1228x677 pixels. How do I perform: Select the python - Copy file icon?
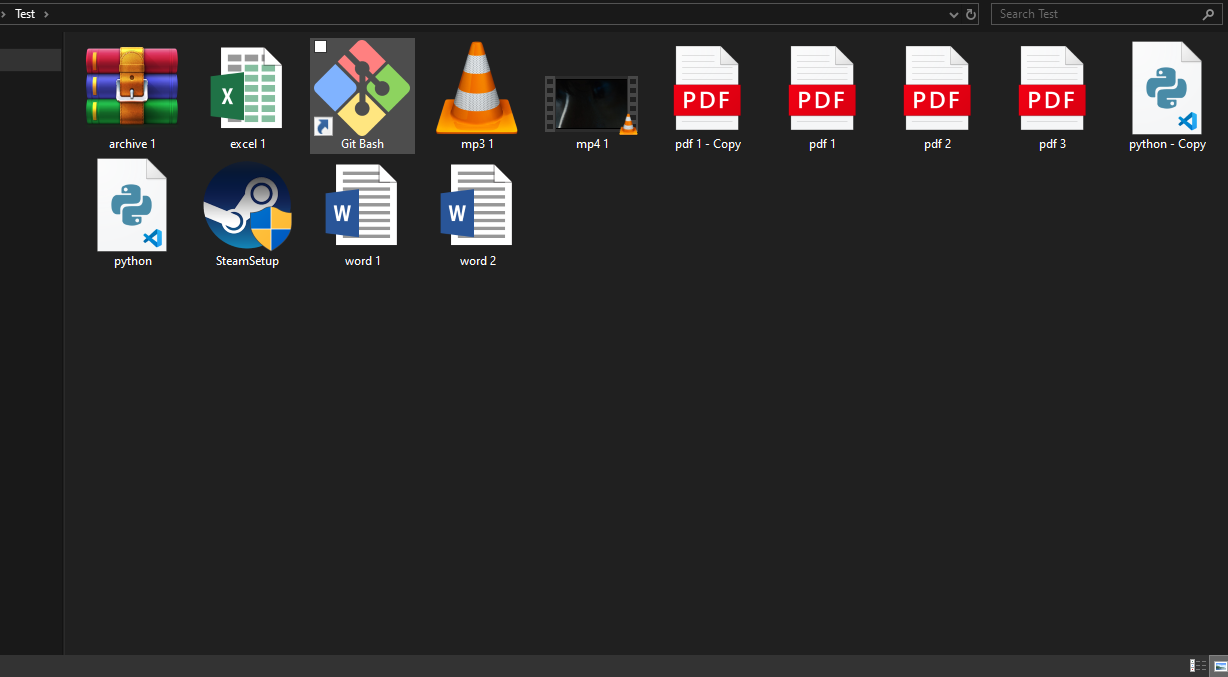1167,88
